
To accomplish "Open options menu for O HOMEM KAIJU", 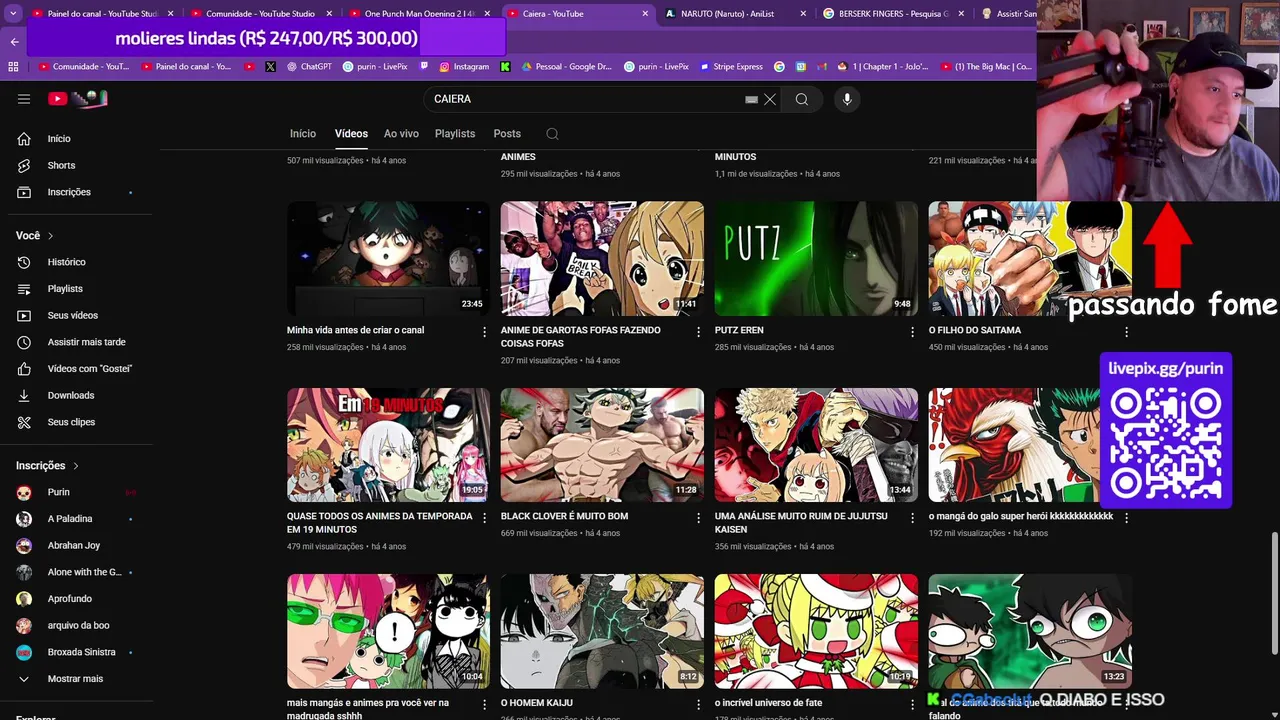I will point(699,704).
